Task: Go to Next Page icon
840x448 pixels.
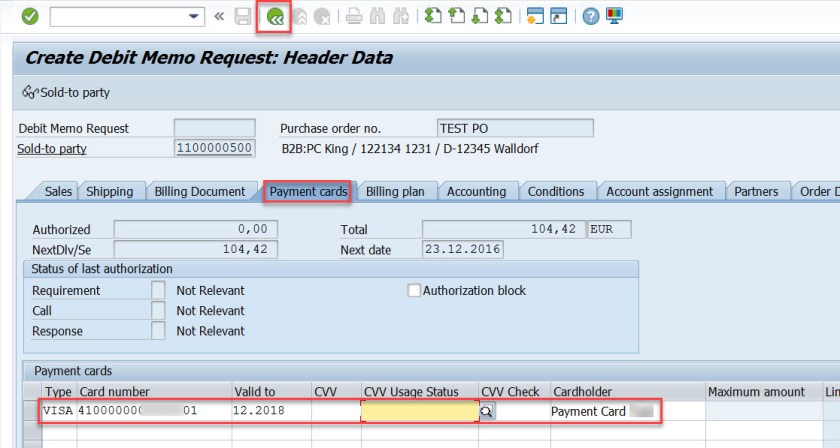Action: tap(479, 16)
